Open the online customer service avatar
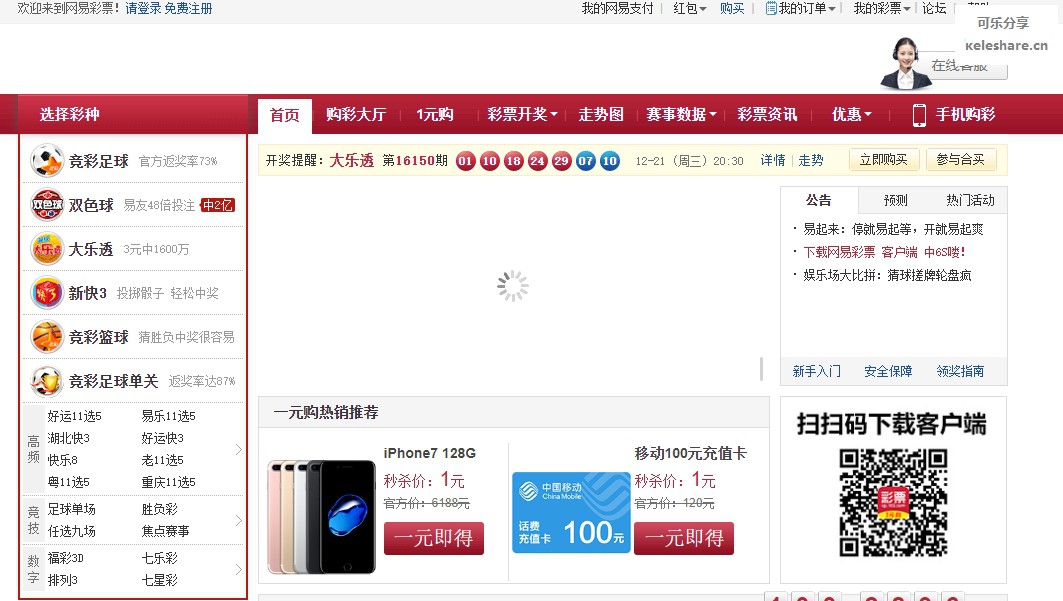This screenshot has width=1063, height=601. pyautogui.click(x=905, y=63)
